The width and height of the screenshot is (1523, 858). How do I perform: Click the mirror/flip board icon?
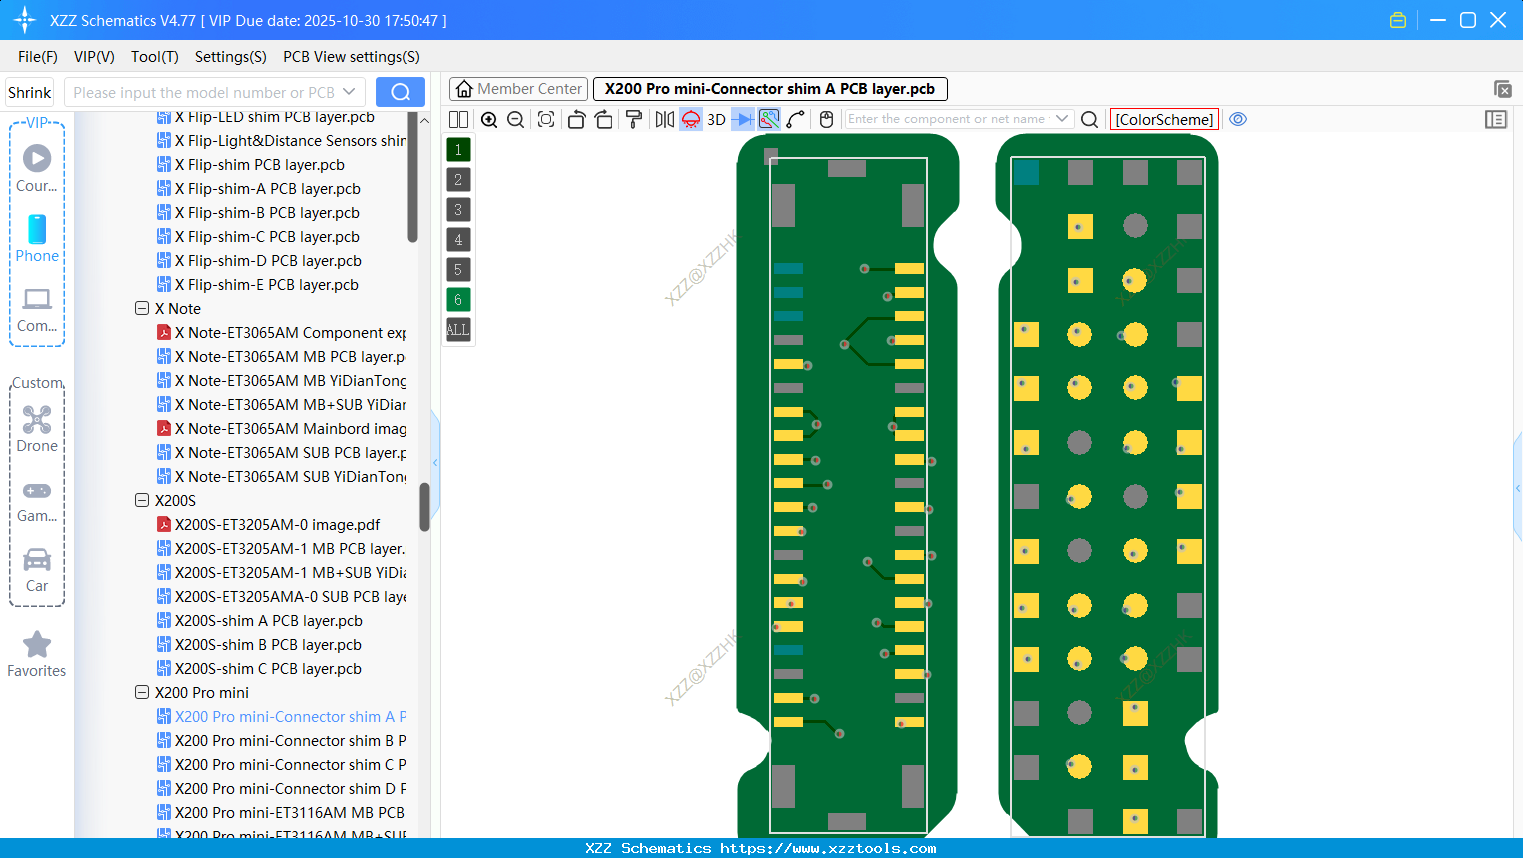(663, 119)
